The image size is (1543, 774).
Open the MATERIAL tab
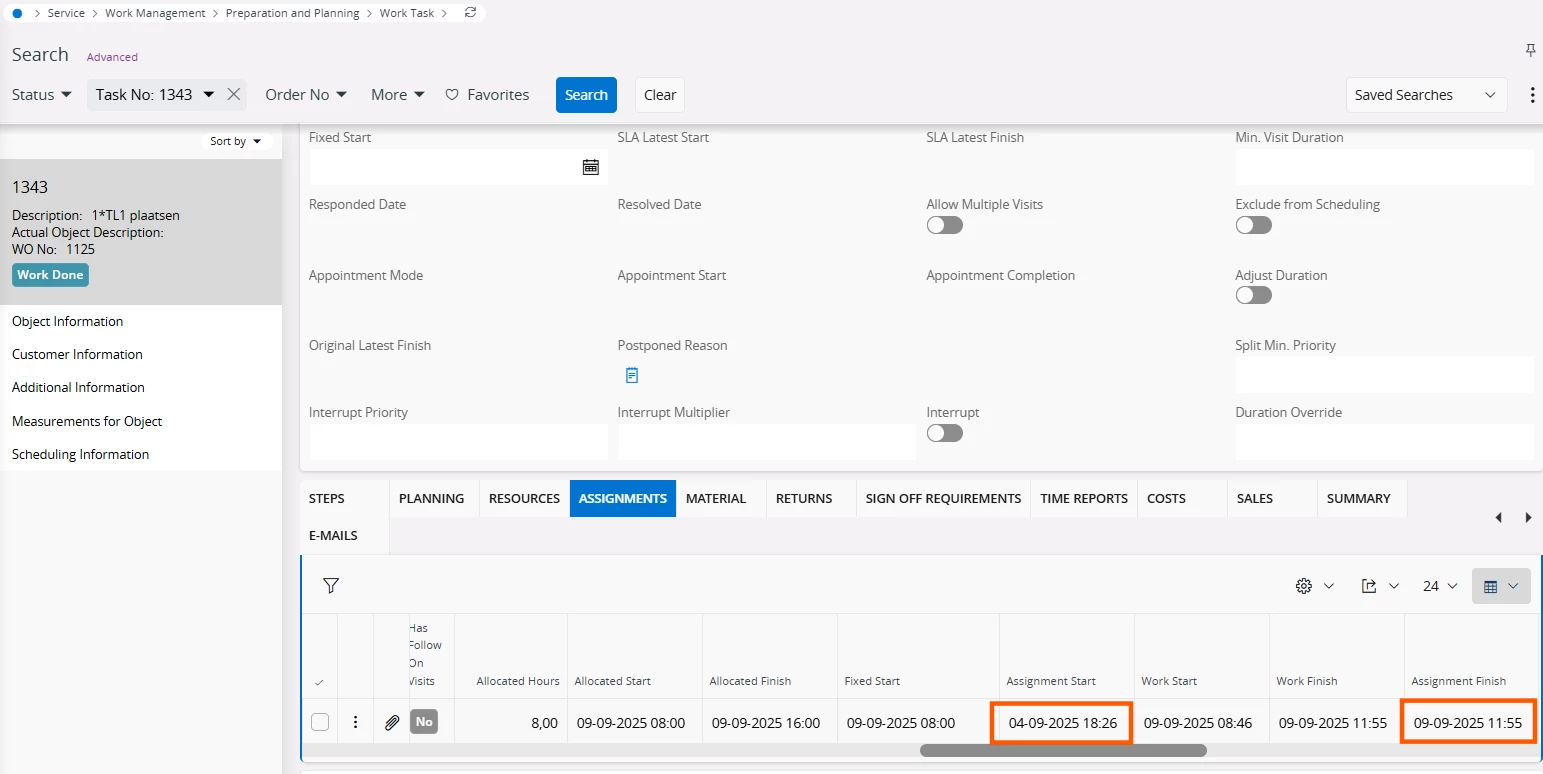pyautogui.click(x=716, y=498)
